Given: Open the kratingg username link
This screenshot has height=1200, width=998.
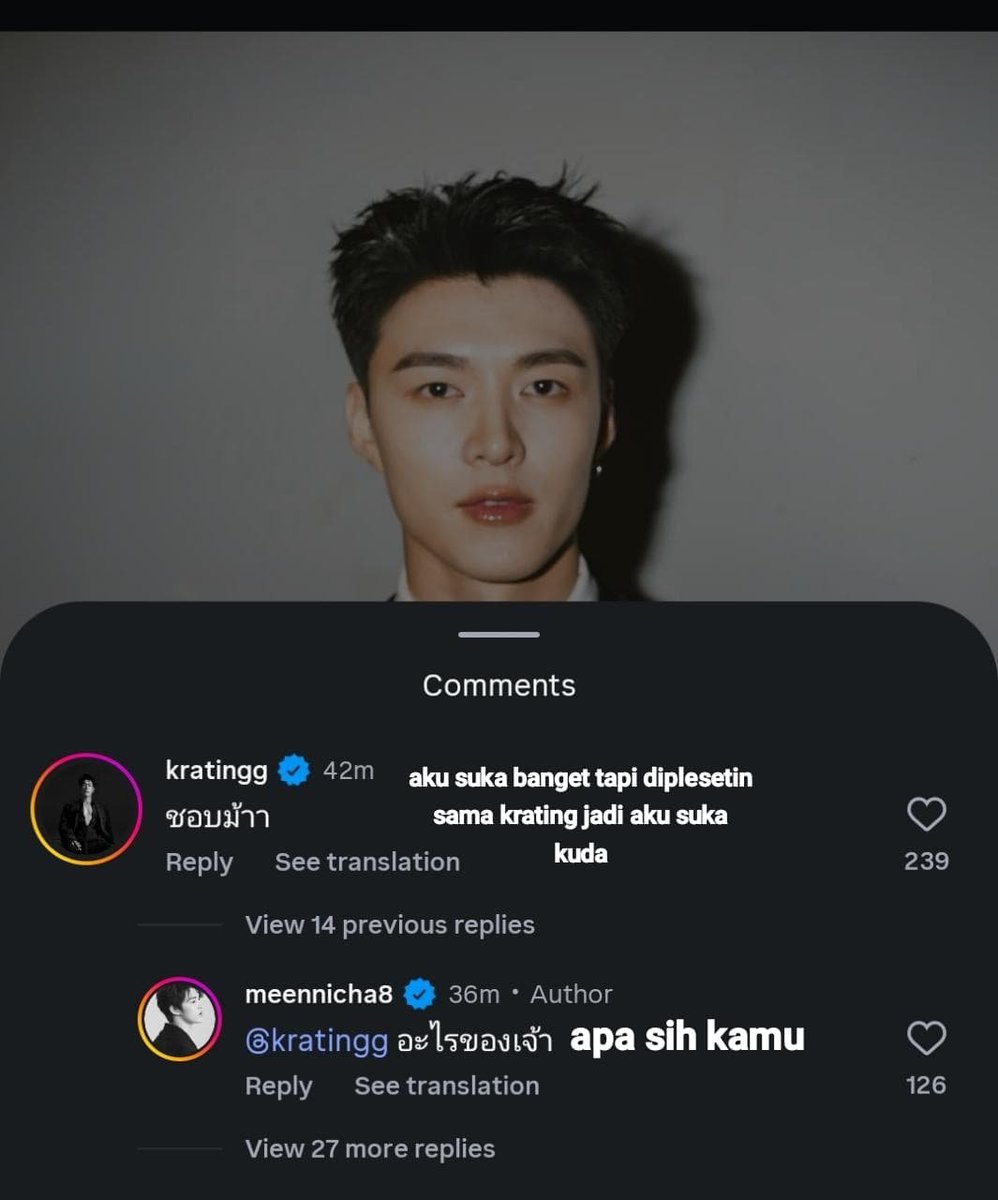Looking at the screenshot, I should [216, 771].
